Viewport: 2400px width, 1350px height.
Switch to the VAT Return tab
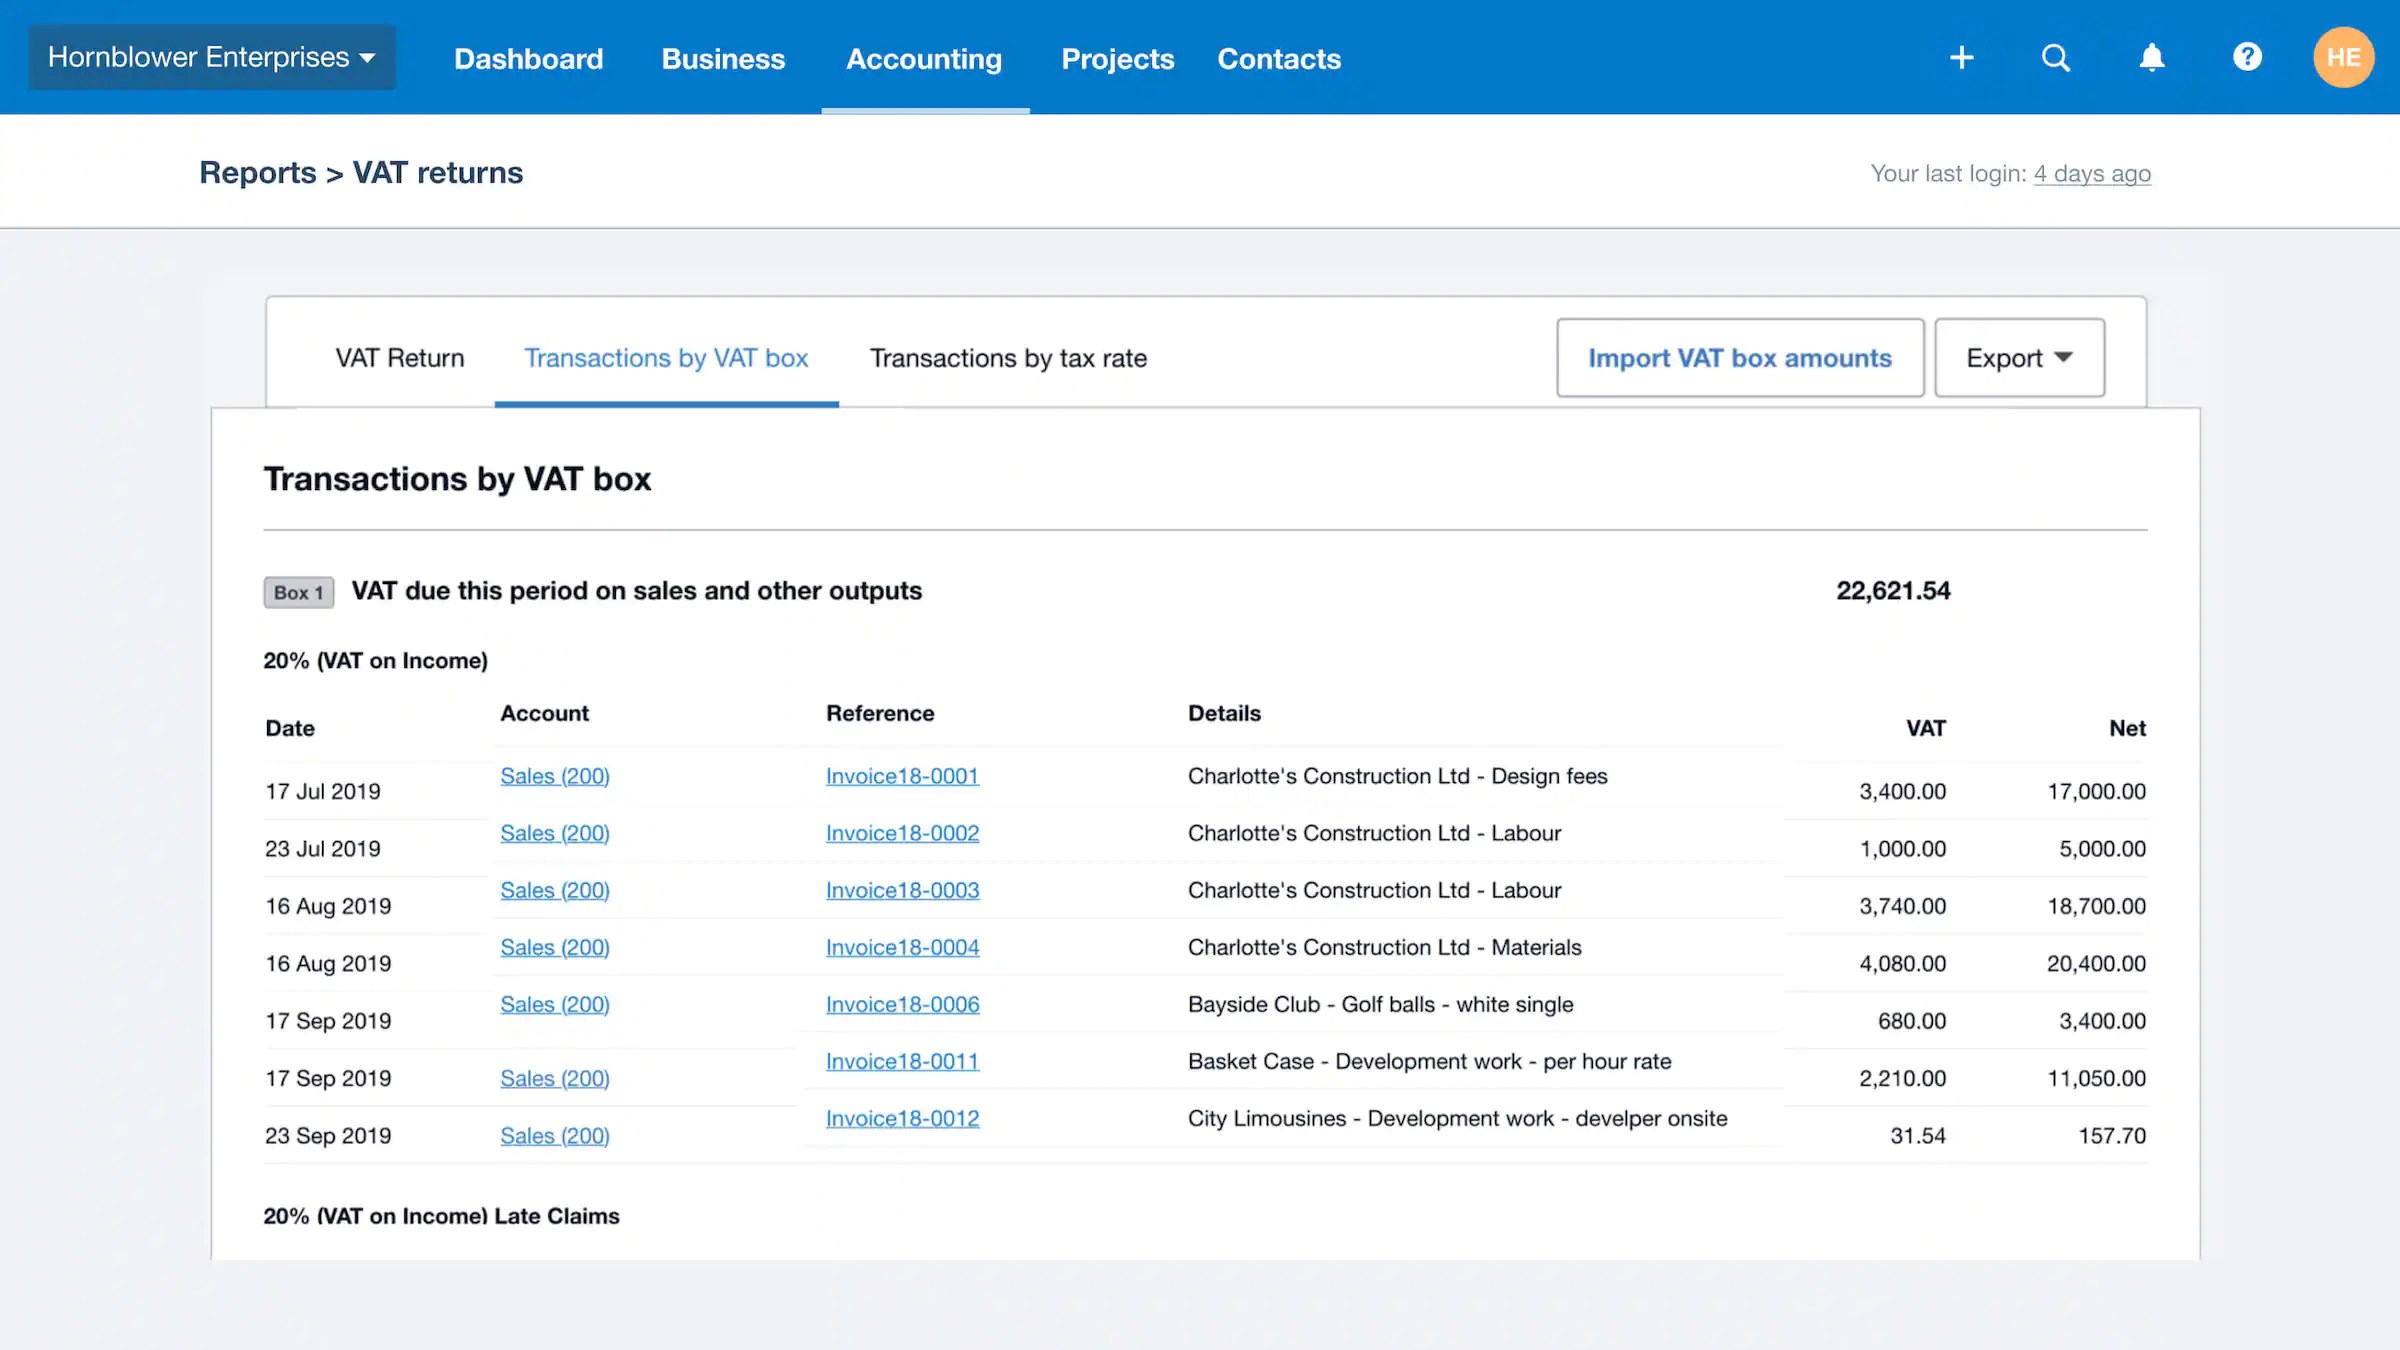[x=399, y=357]
